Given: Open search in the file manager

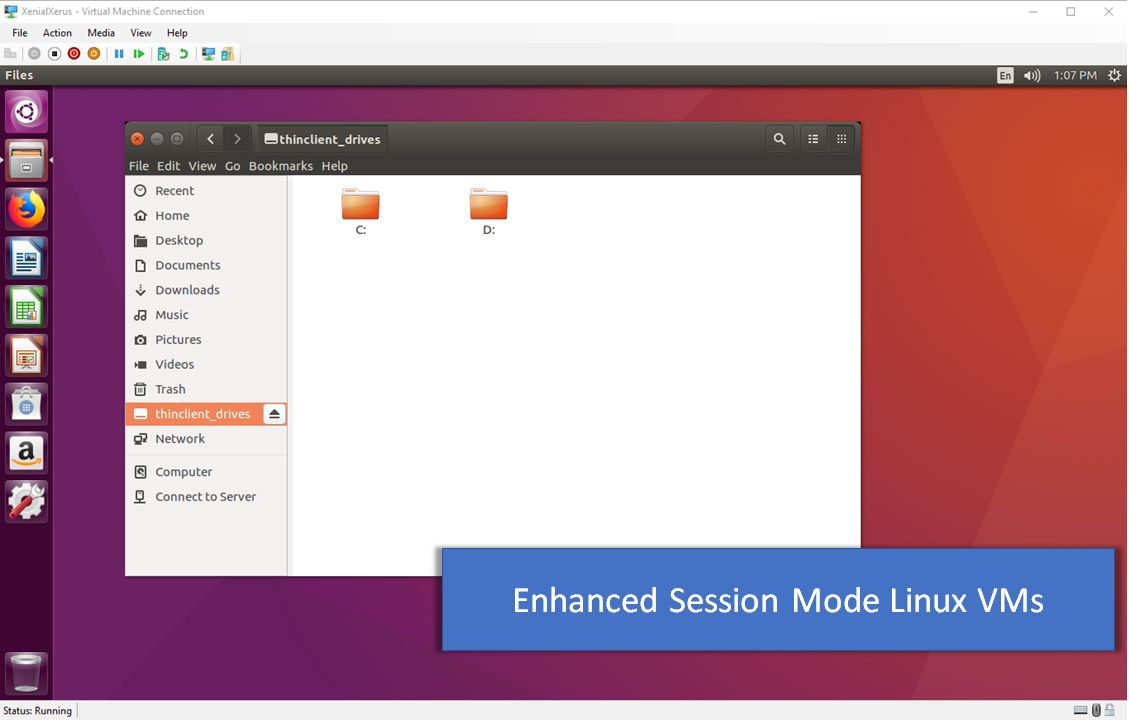Looking at the screenshot, I should tap(779, 138).
